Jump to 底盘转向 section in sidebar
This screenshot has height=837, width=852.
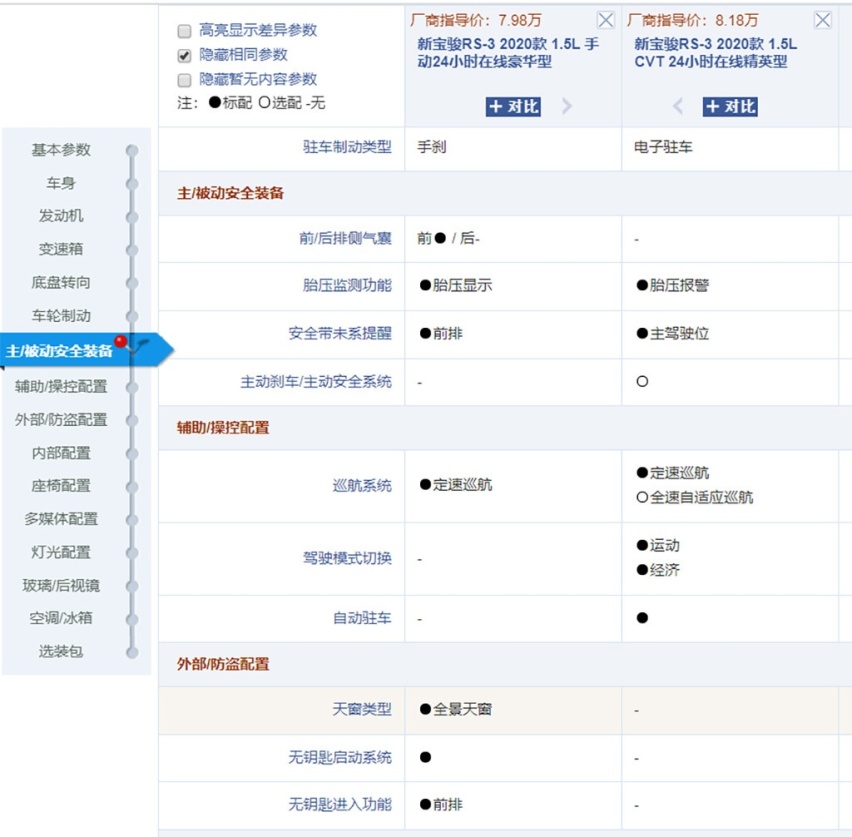coord(61,283)
